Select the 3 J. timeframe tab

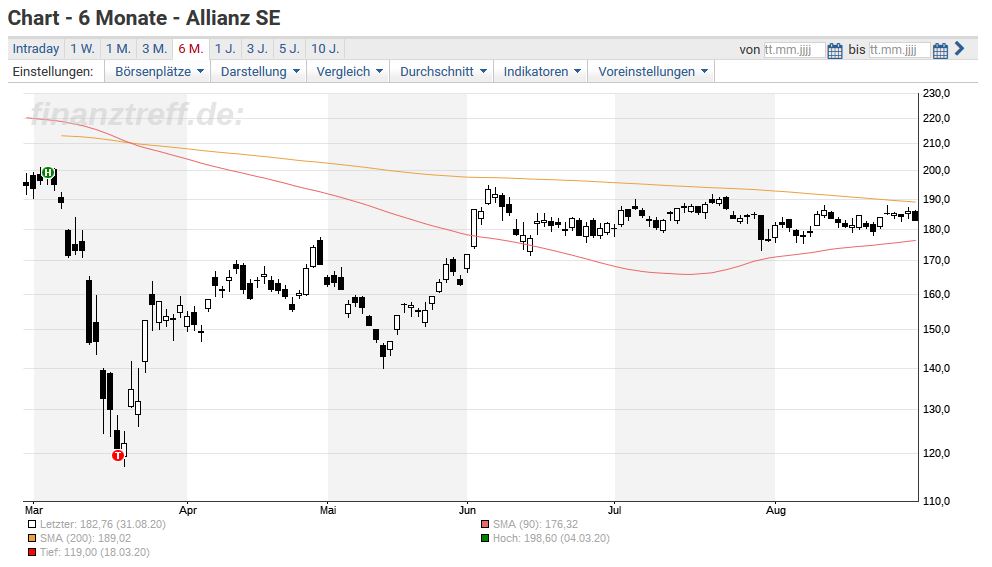(257, 49)
